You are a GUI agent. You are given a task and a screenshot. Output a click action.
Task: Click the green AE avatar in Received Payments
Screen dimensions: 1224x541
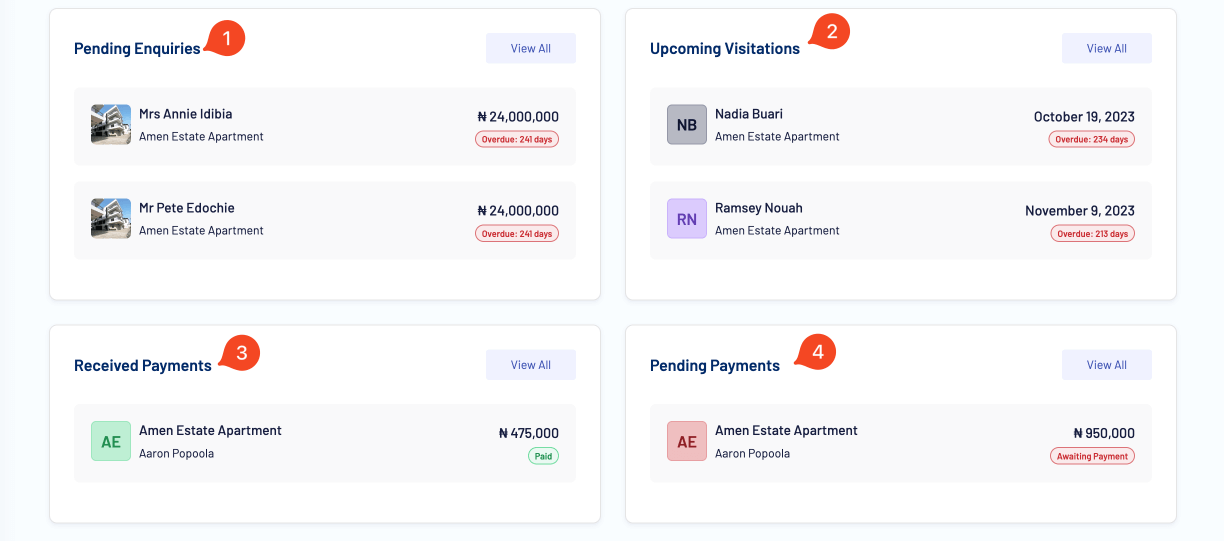tap(111, 441)
